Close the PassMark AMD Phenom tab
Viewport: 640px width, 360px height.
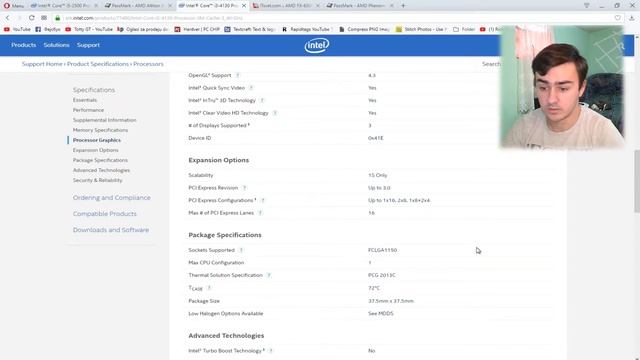391,6
